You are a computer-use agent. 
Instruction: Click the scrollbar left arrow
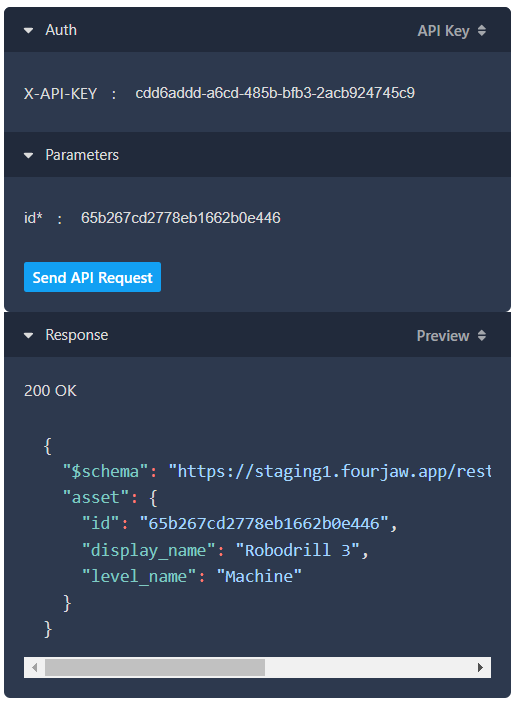pyautogui.click(x=35, y=668)
